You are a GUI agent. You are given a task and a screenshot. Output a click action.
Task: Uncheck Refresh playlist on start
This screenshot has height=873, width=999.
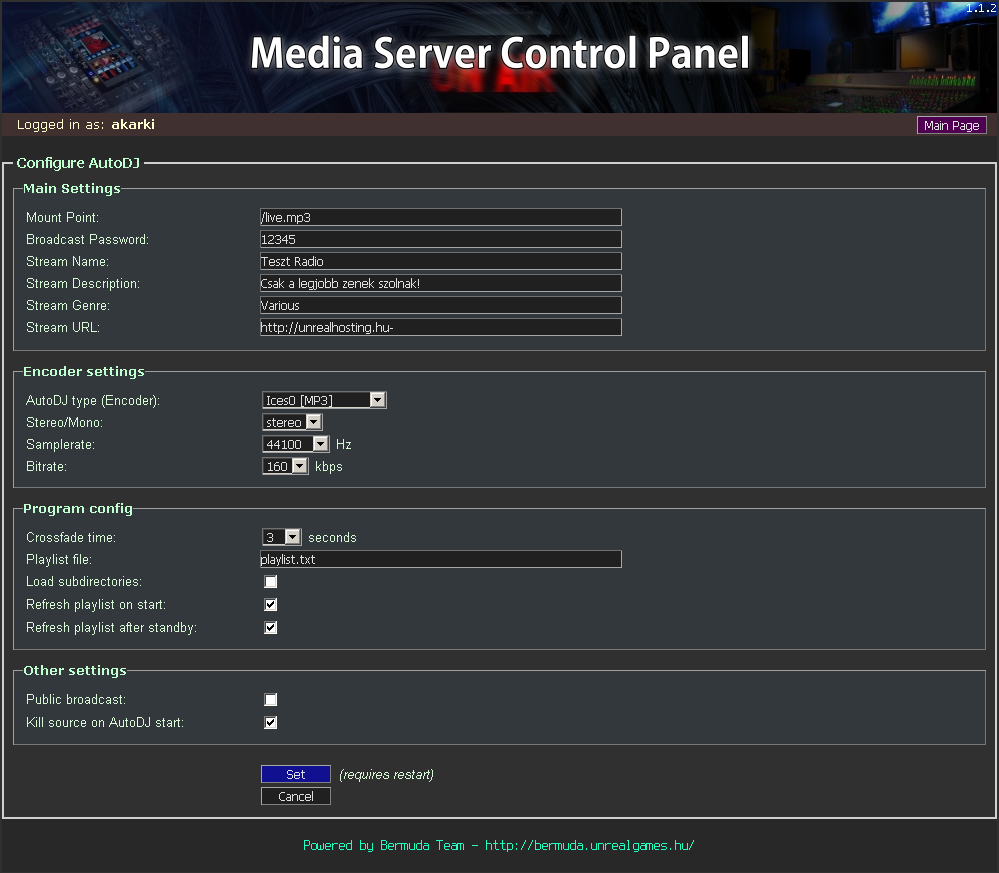point(270,604)
